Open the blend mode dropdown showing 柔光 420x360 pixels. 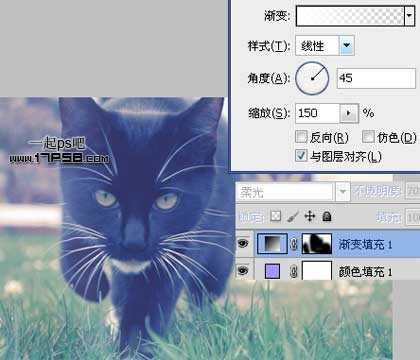click(293, 192)
